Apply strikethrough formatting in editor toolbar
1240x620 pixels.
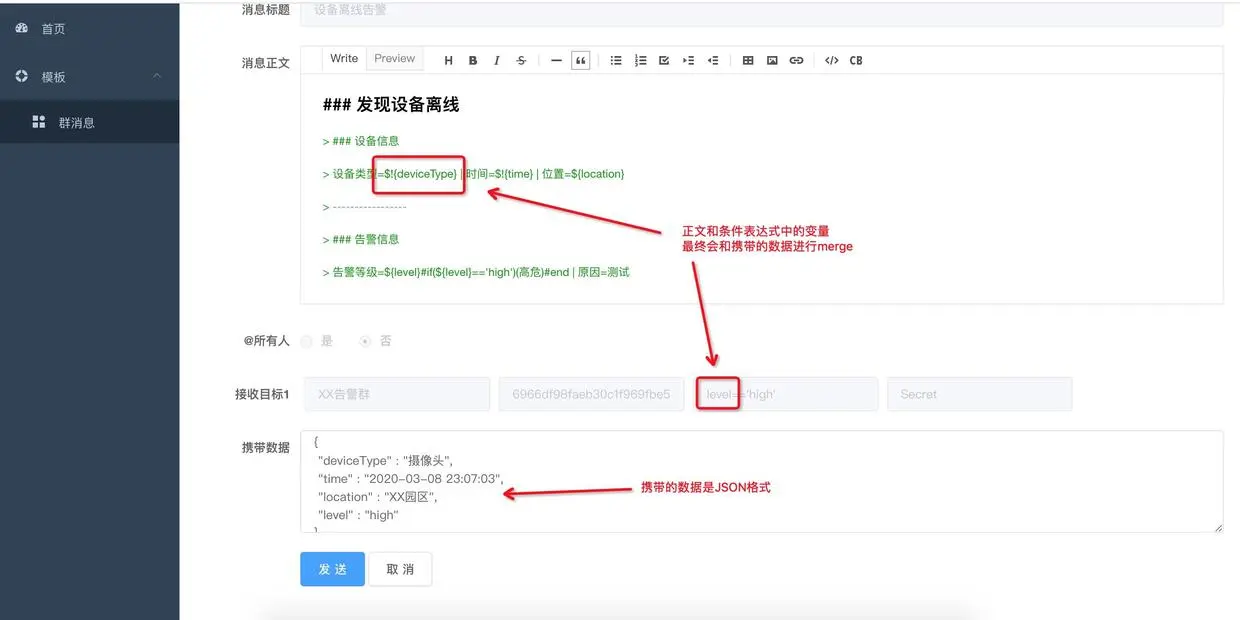point(521,60)
